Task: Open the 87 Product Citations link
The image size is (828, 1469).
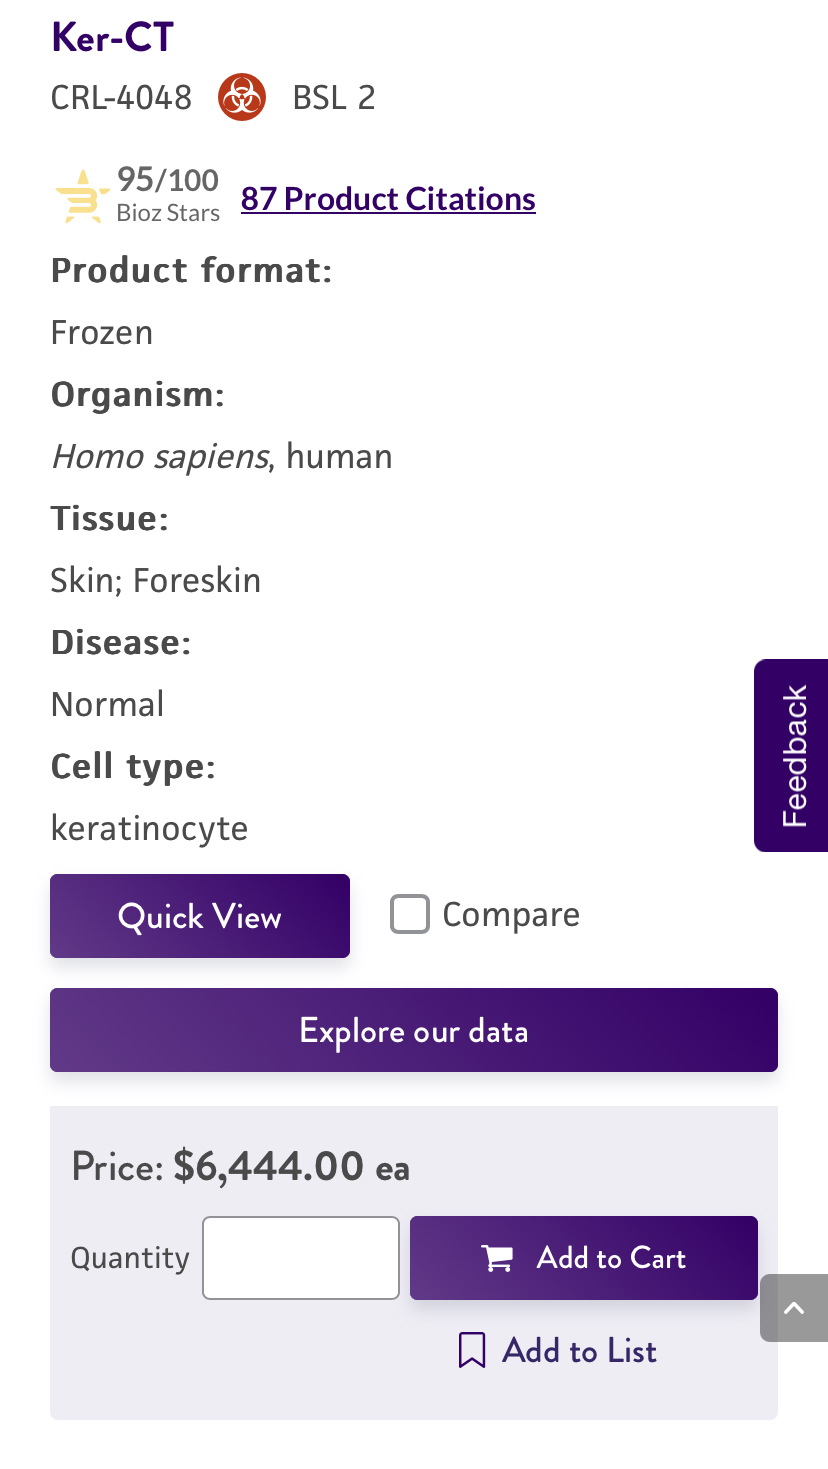Action: pos(388,199)
